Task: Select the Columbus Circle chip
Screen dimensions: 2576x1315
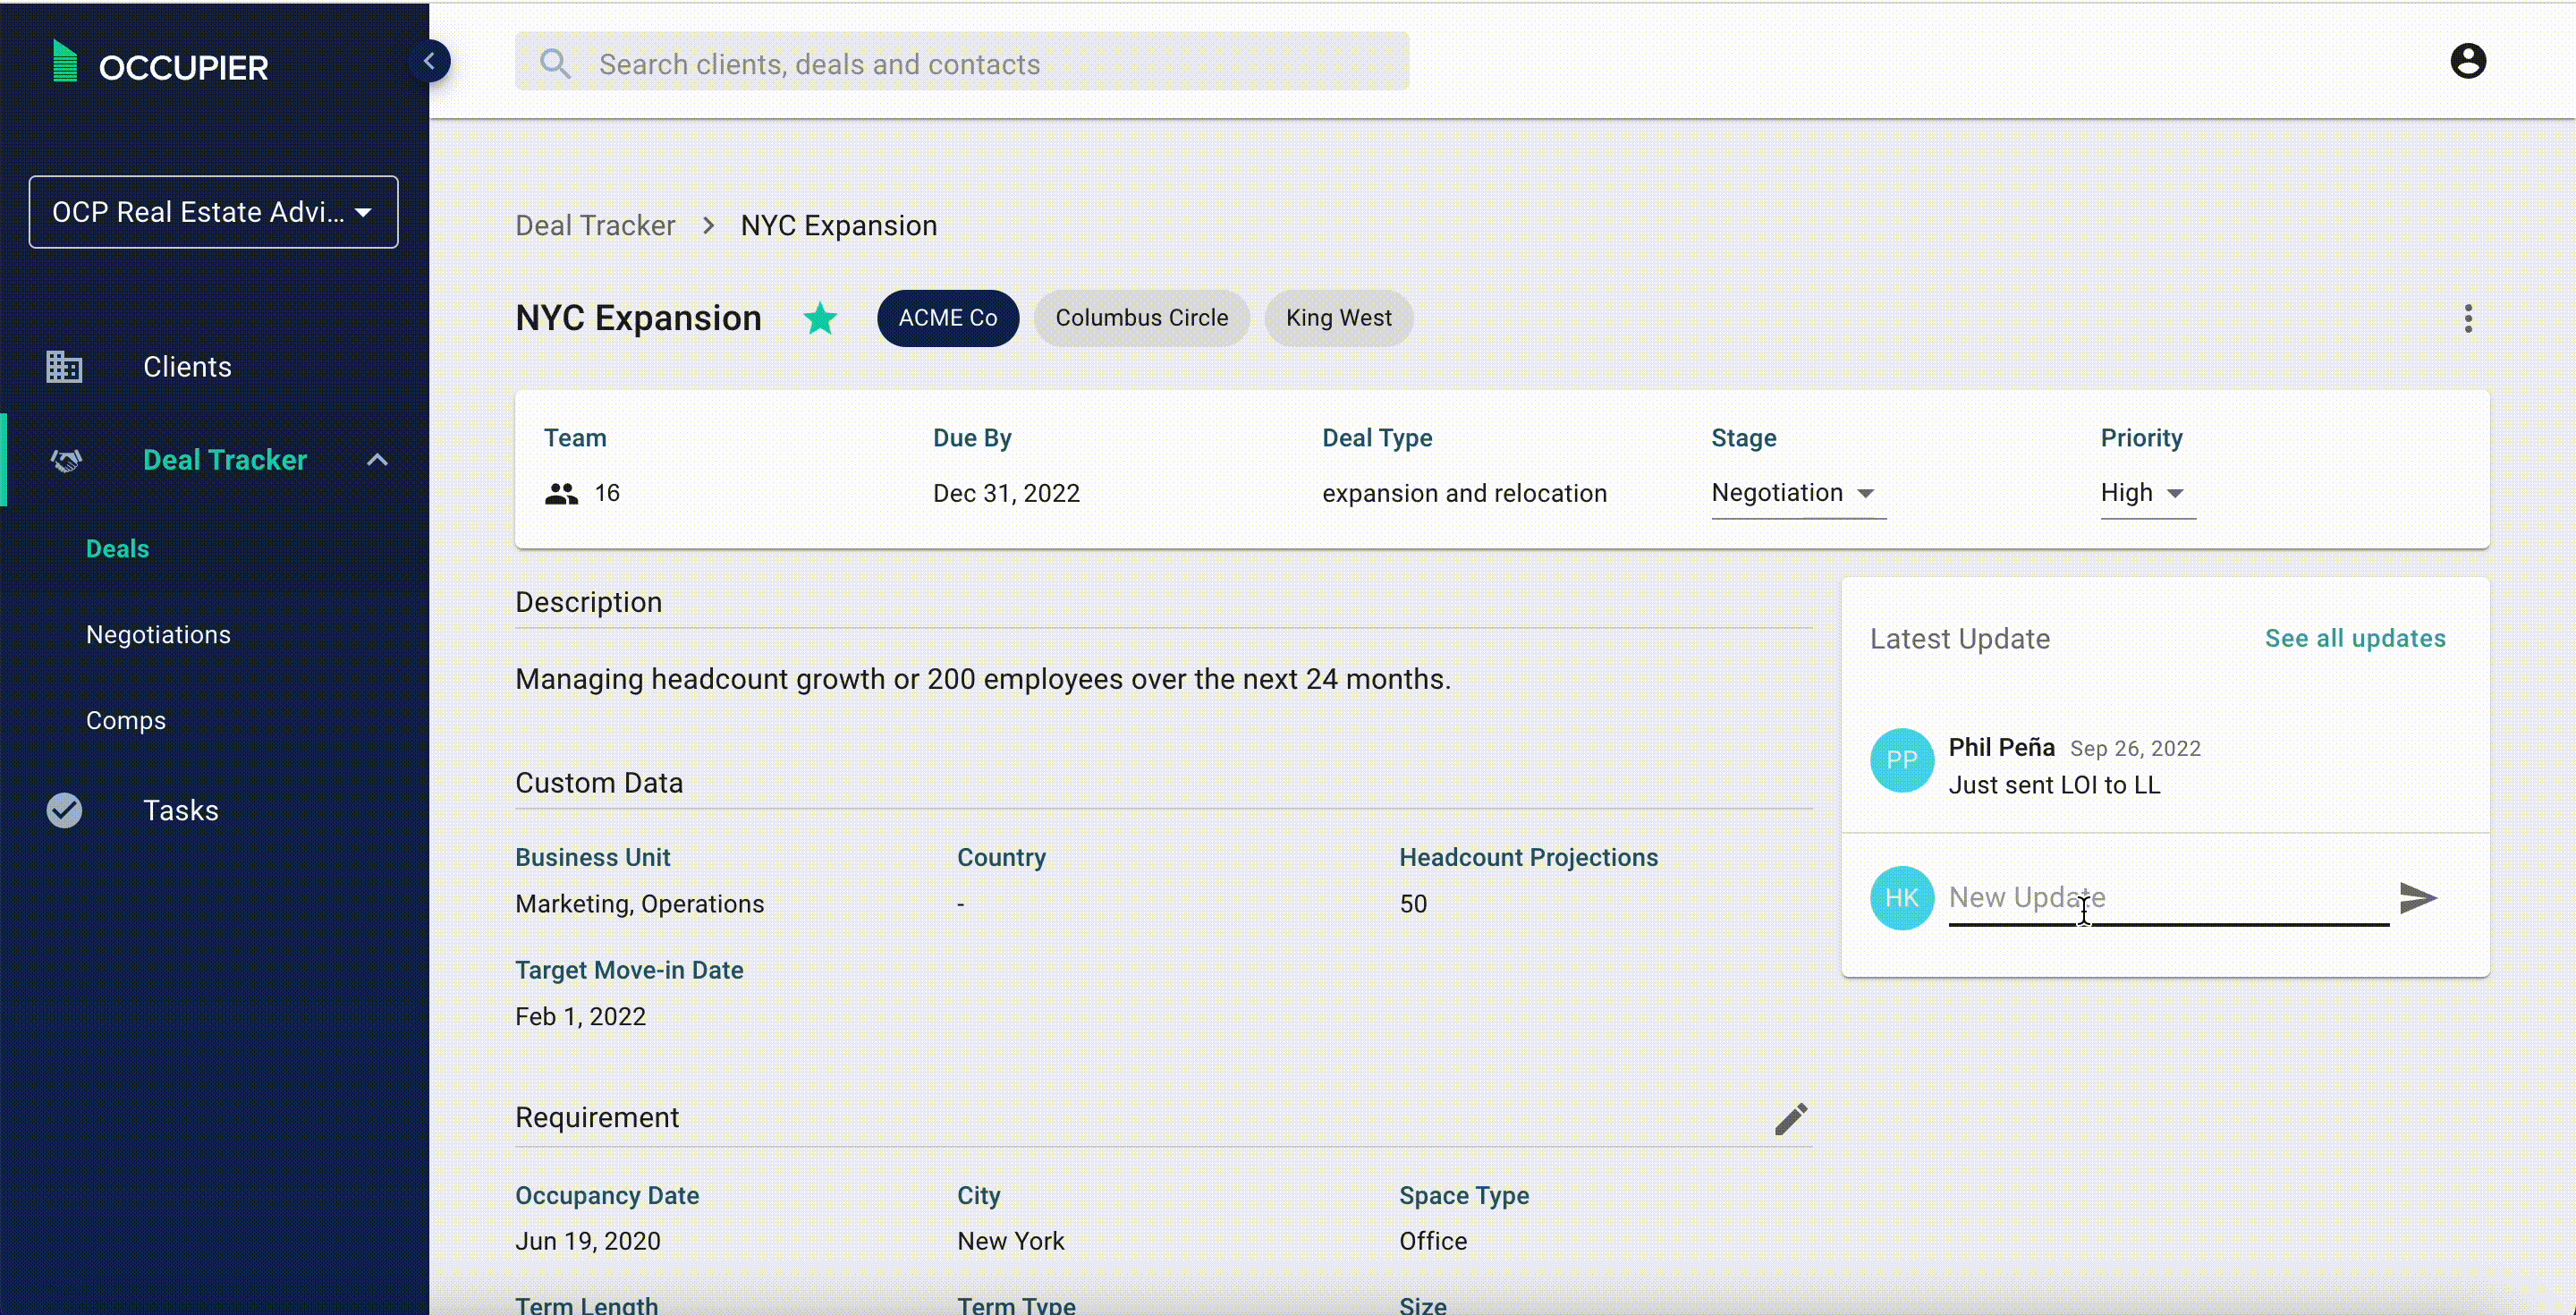Action: [1141, 318]
